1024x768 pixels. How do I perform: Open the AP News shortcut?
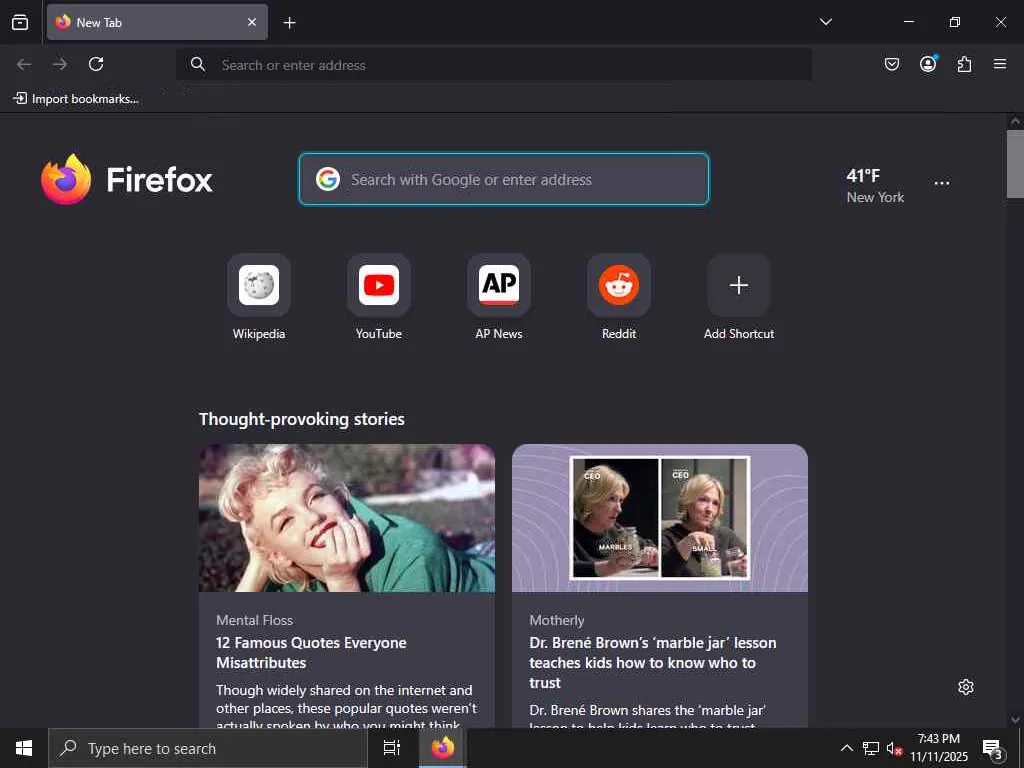click(499, 297)
